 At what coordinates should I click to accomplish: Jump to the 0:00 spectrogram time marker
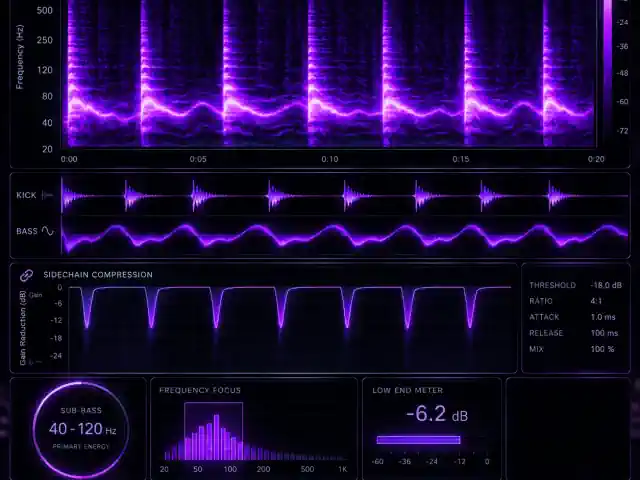coord(69,159)
